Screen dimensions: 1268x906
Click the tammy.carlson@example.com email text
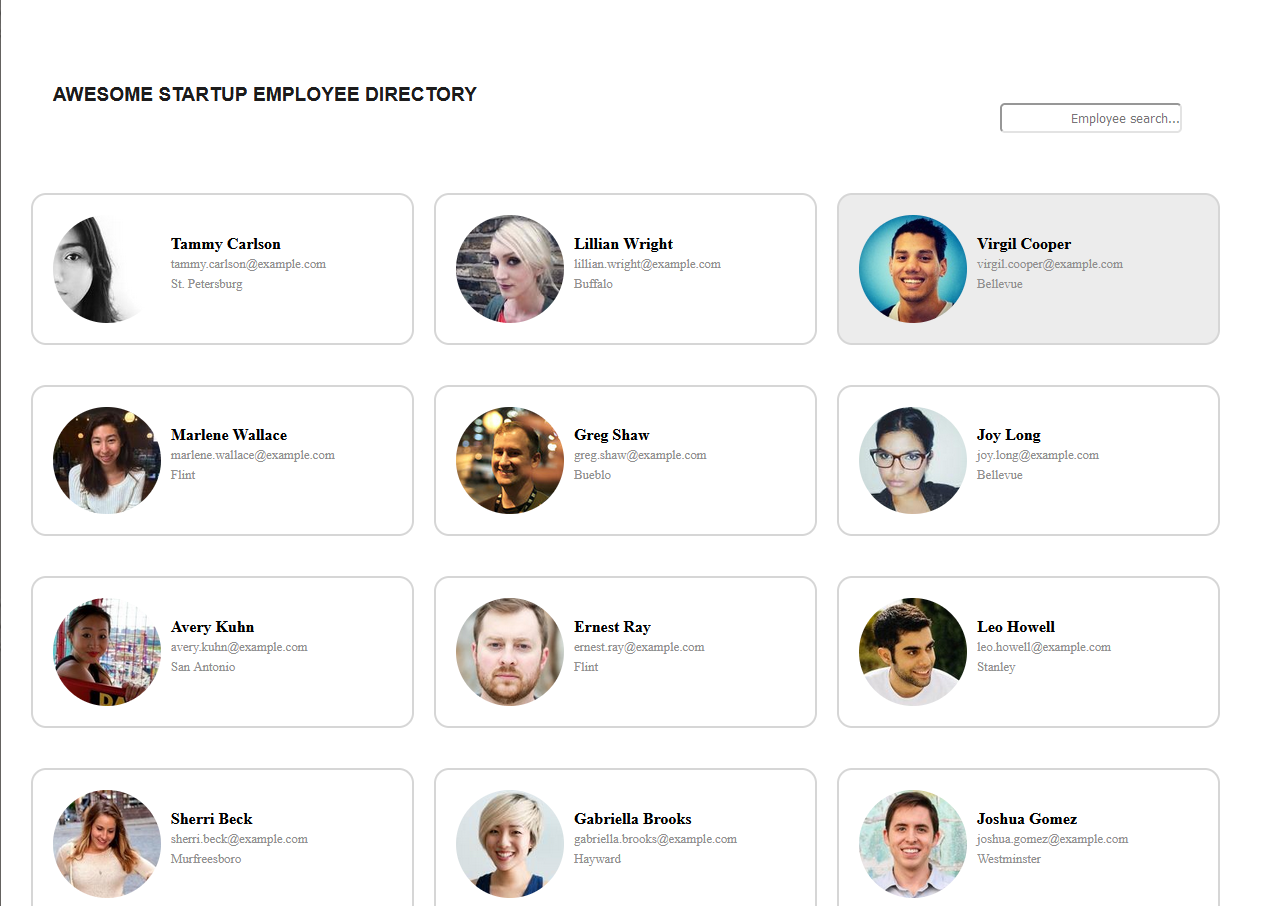248,264
